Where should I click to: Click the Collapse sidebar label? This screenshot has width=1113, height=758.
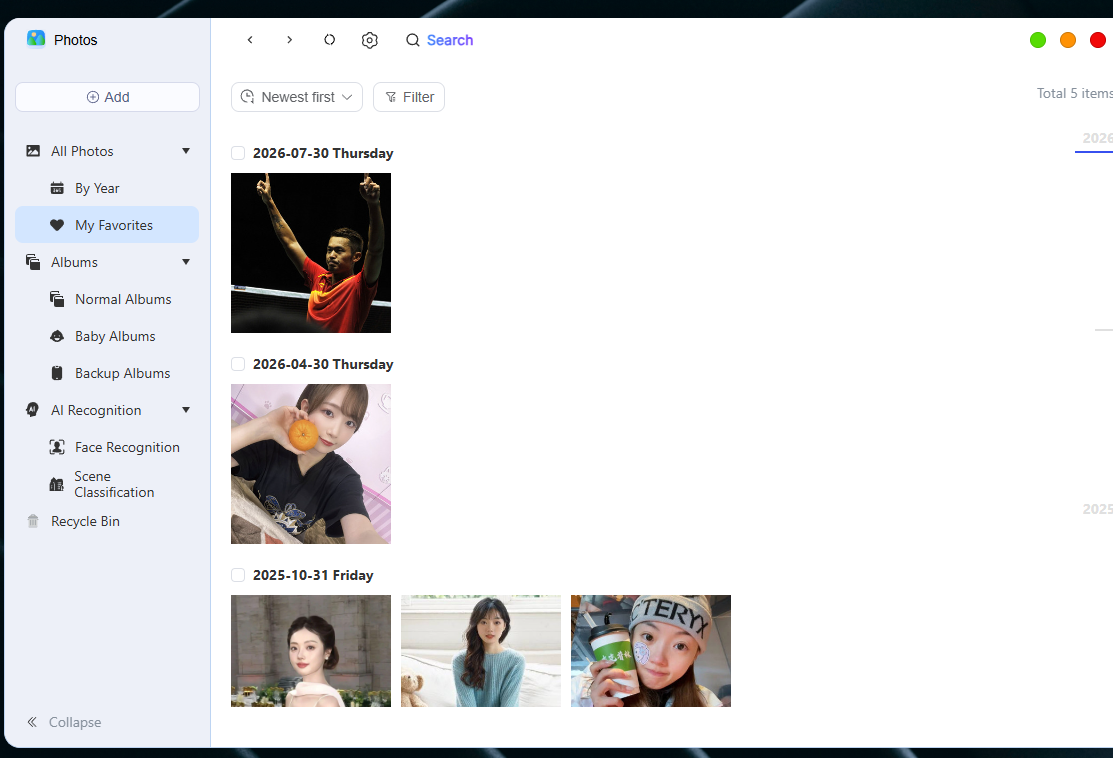(x=75, y=722)
